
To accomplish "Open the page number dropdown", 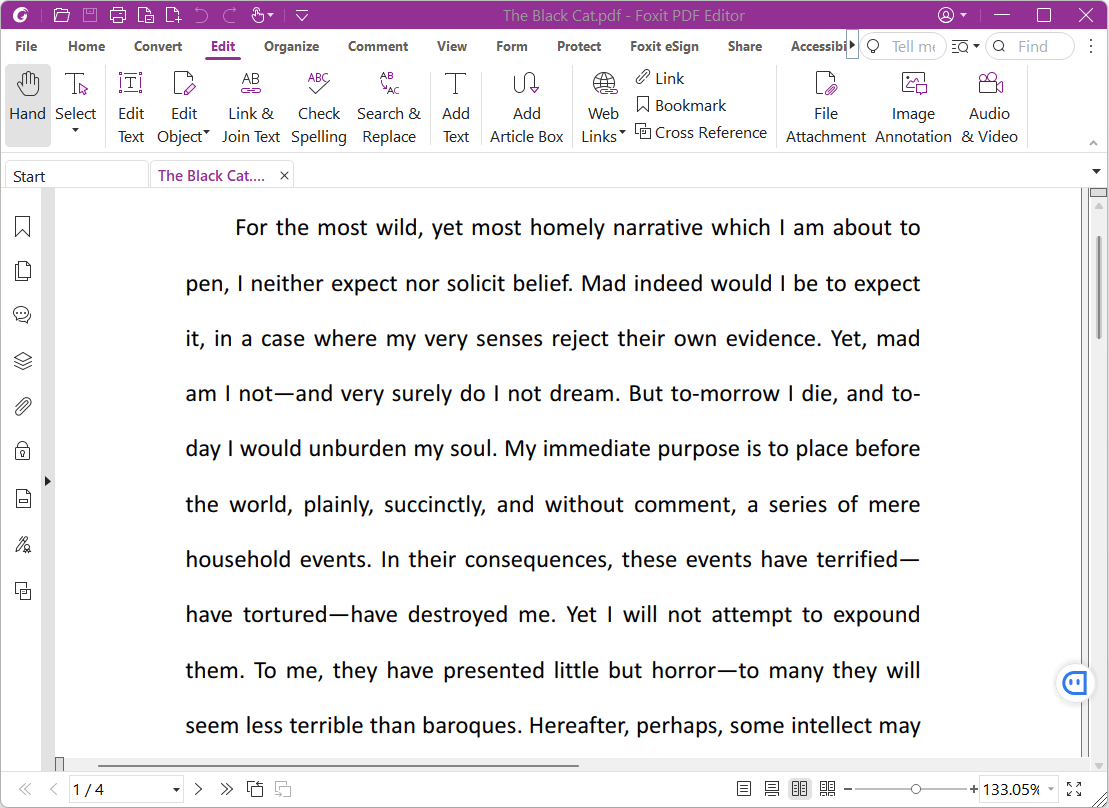I will click(176, 790).
